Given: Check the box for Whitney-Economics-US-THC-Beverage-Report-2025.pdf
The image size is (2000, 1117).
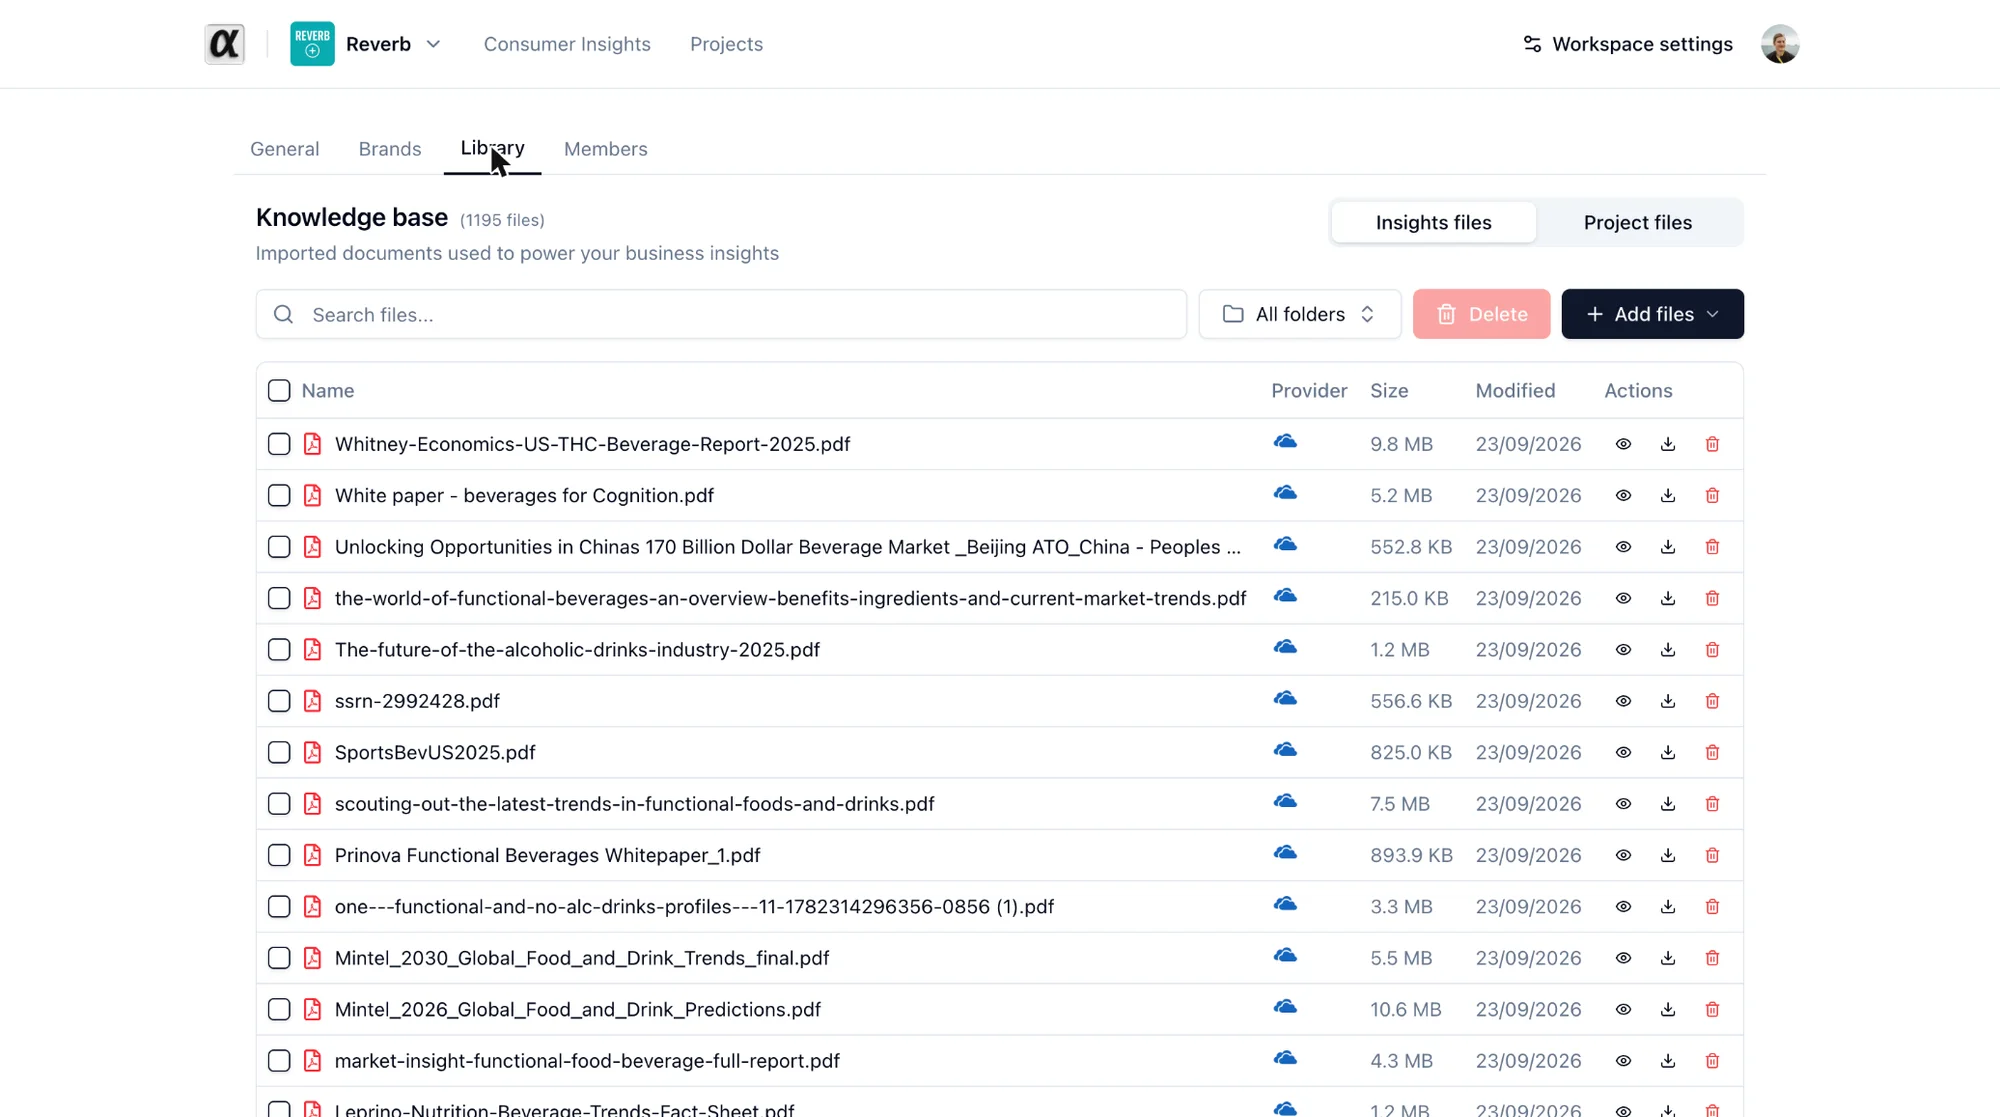Looking at the screenshot, I should [x=279, y=444].
